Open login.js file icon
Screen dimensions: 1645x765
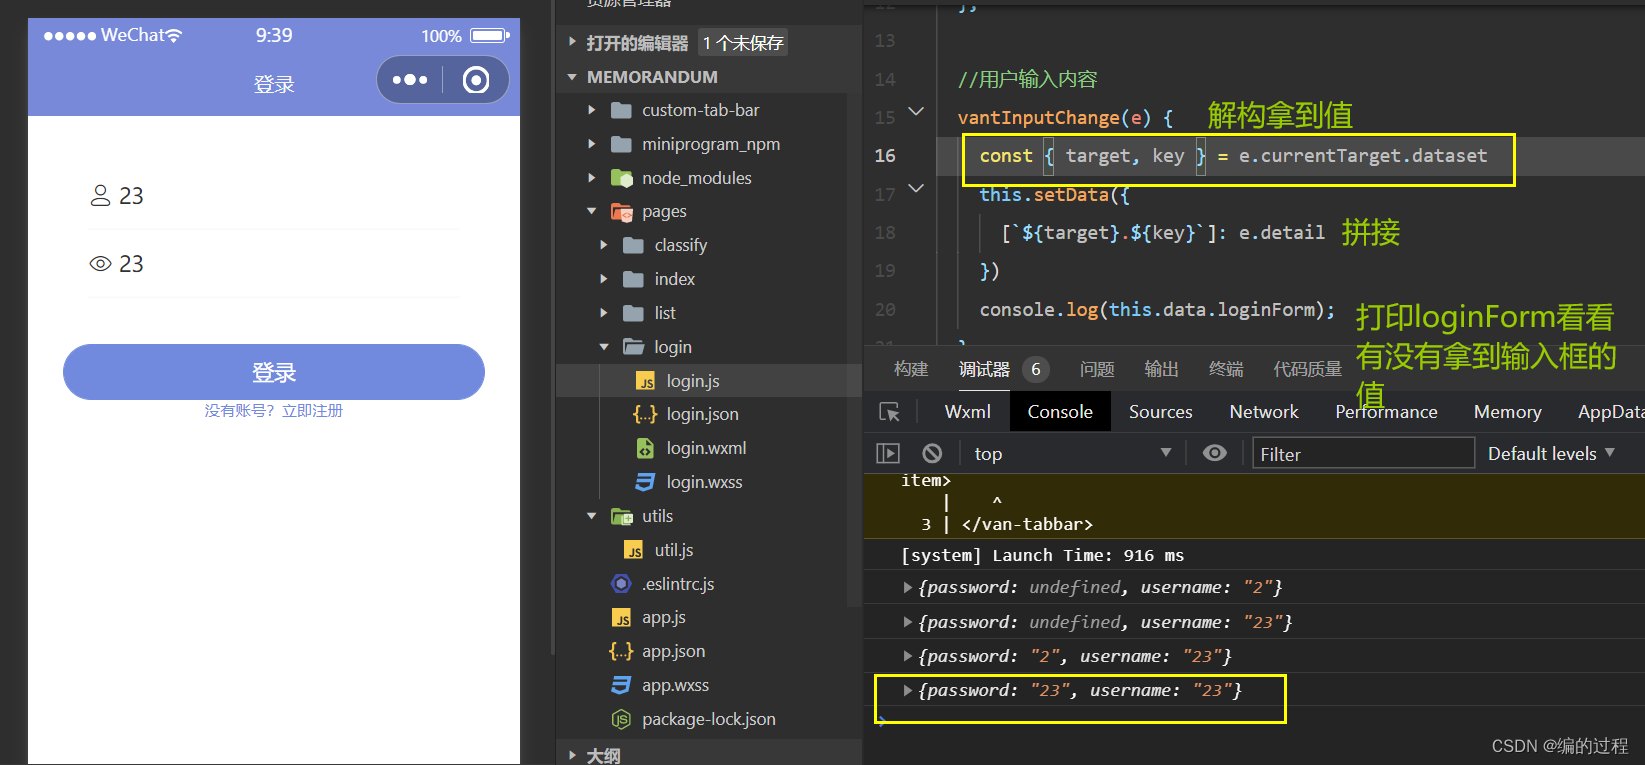coord(646,381)
